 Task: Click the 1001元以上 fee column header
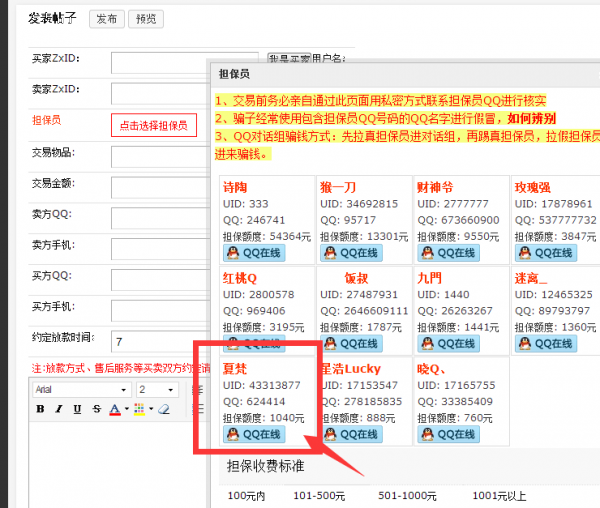click(x=499, y=496)
